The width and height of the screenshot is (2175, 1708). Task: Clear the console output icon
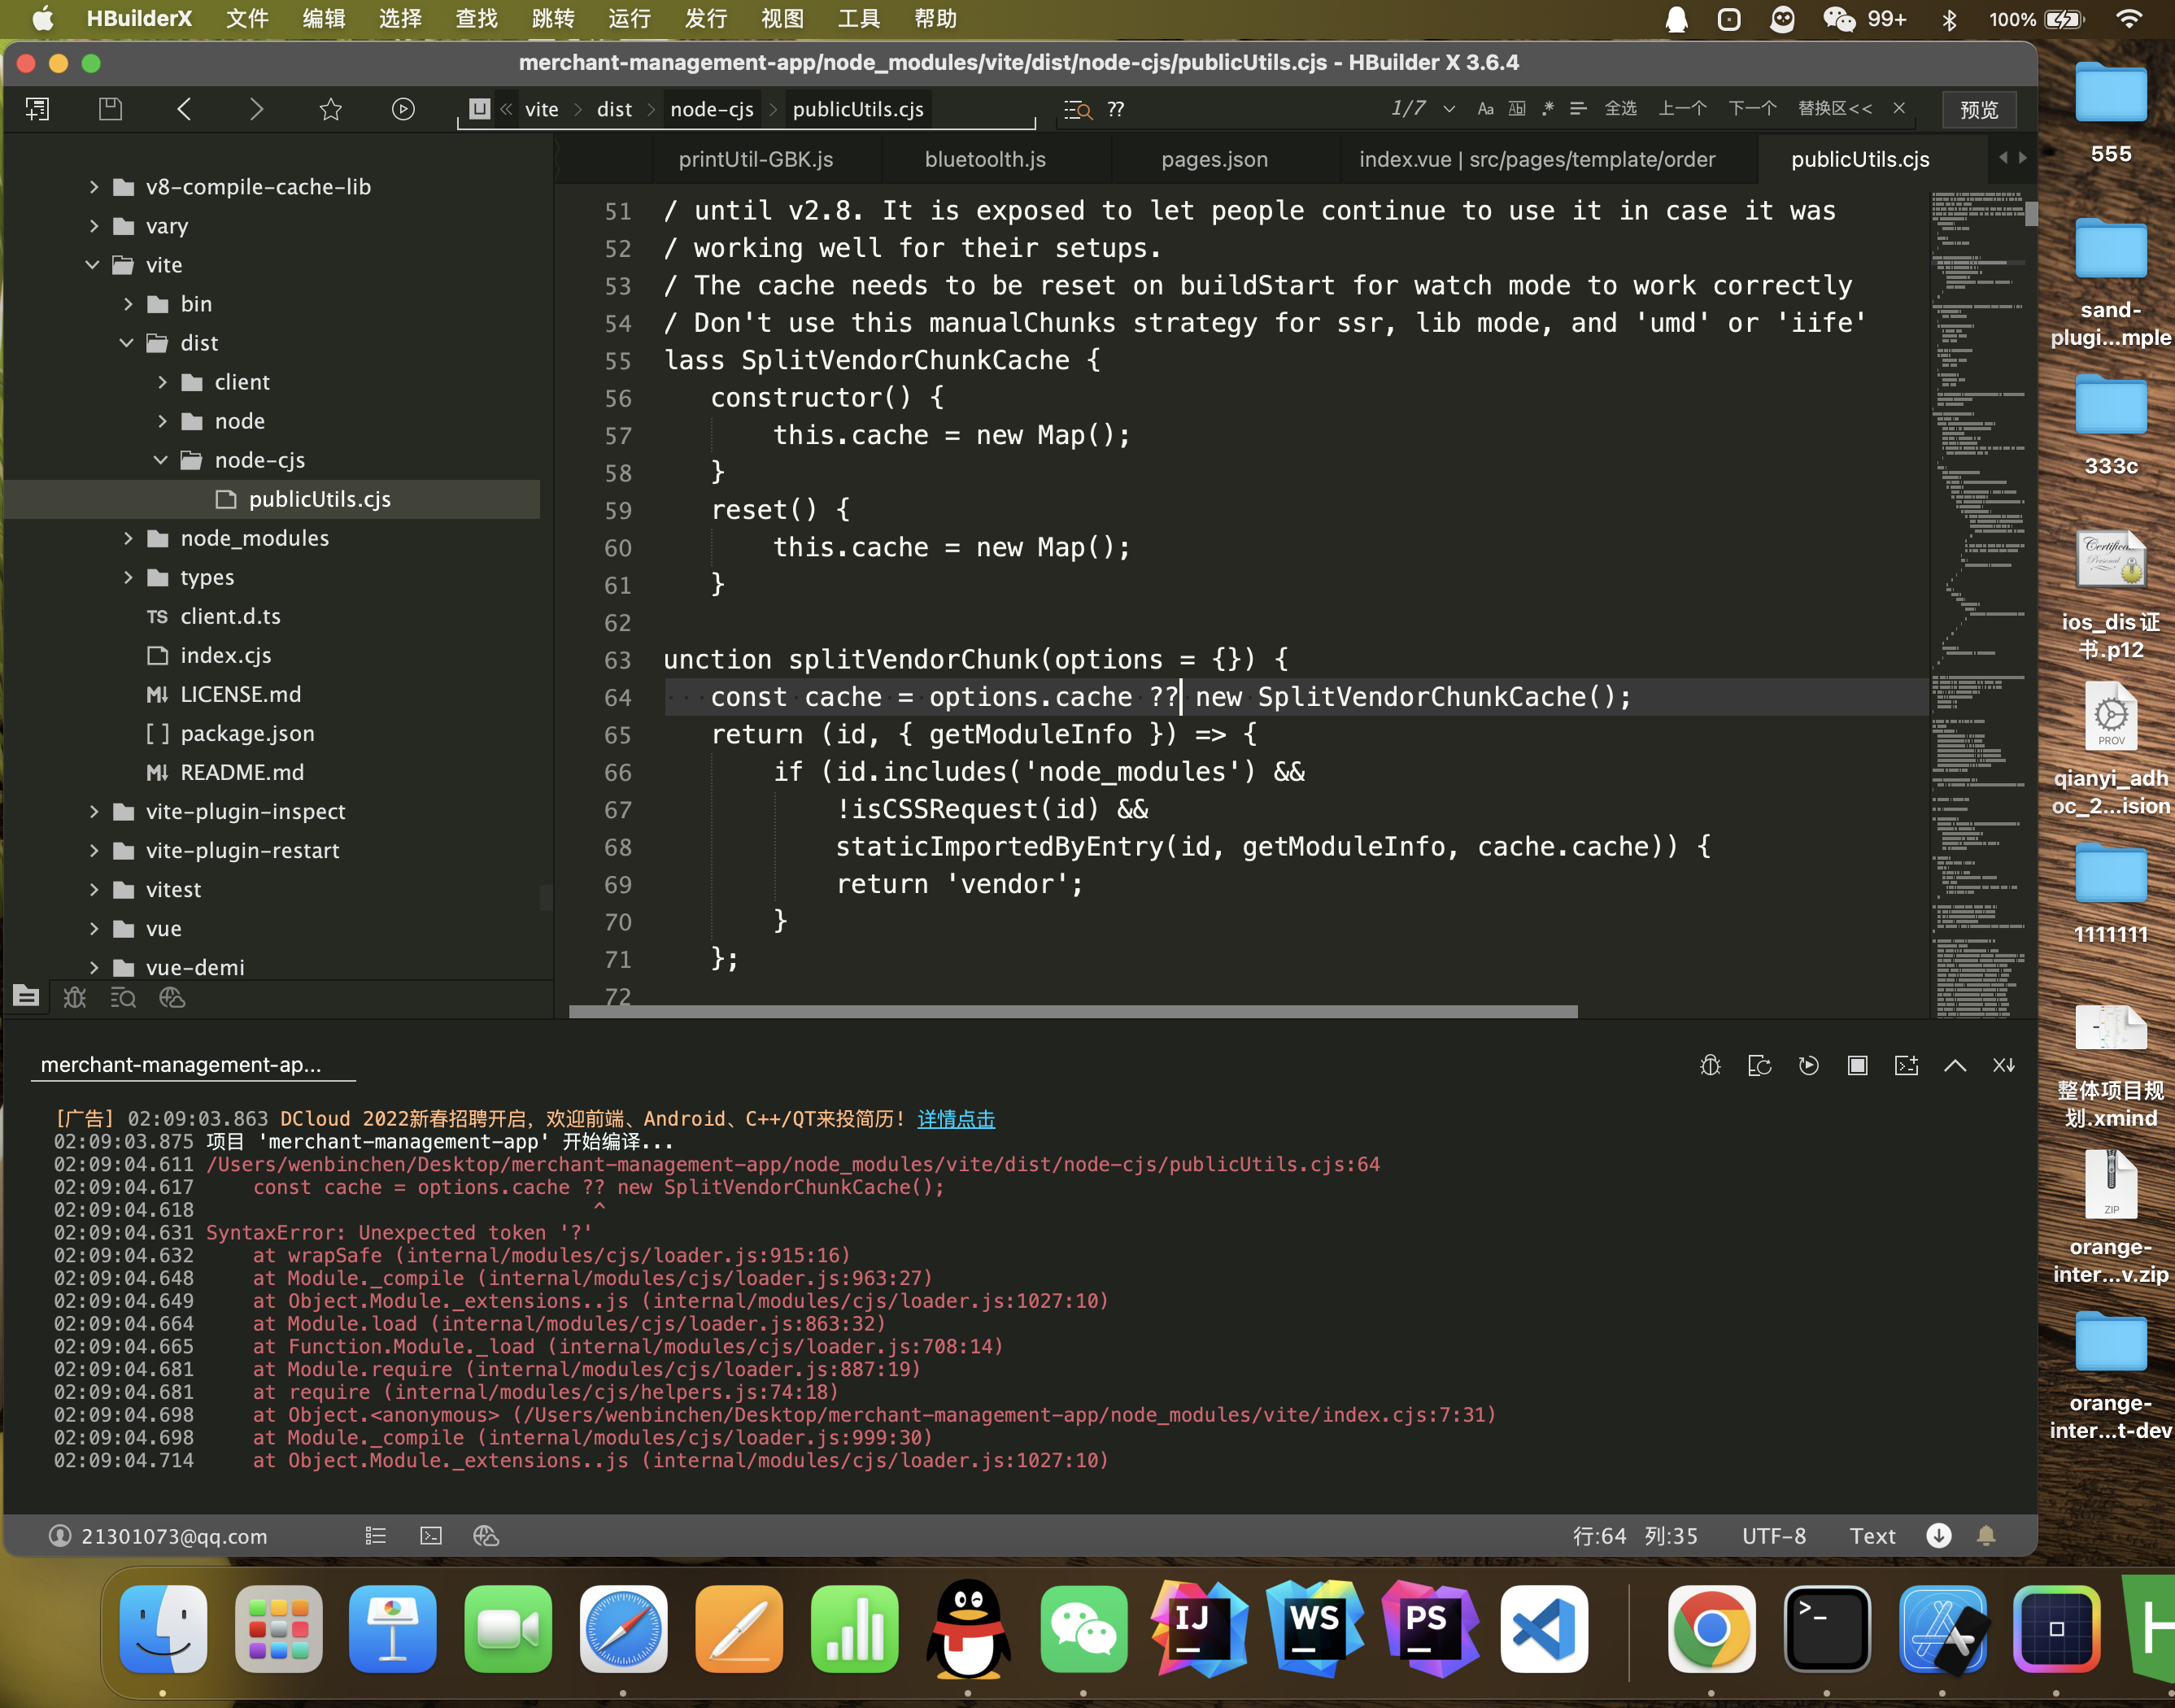[2004, 1065]
